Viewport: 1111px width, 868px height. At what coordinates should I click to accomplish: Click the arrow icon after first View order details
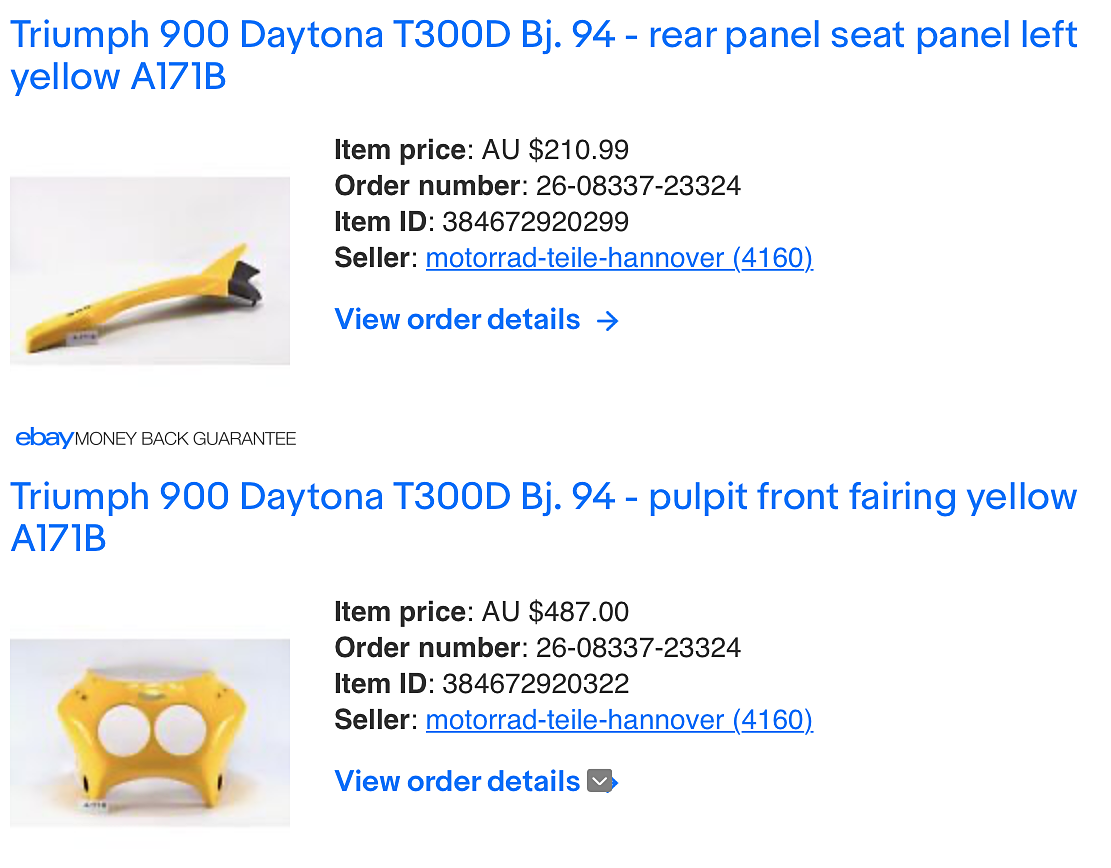pos(607,321)
